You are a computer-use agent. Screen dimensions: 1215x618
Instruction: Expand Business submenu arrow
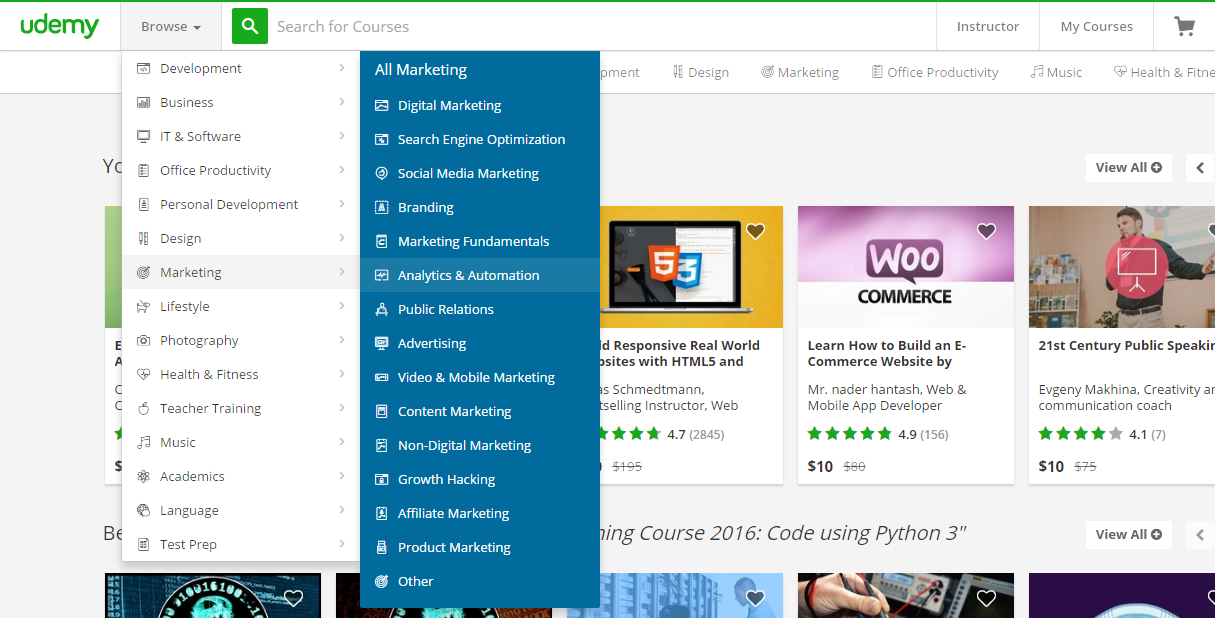(x=341, y=102)
